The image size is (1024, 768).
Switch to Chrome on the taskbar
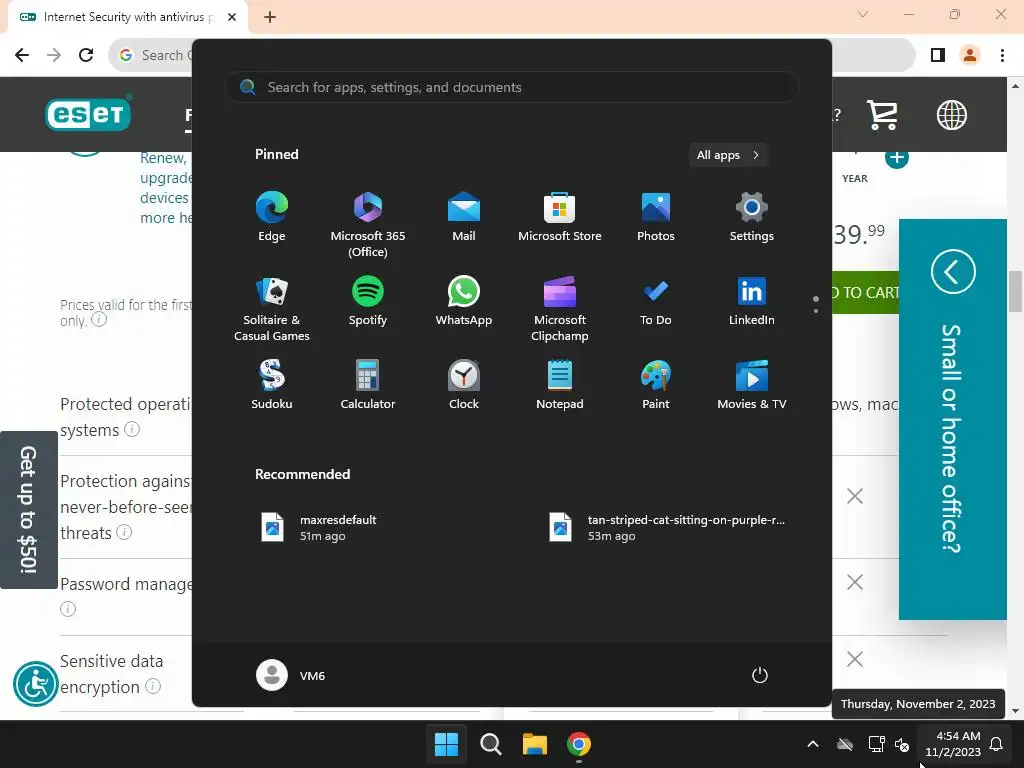tap(579, 744)
